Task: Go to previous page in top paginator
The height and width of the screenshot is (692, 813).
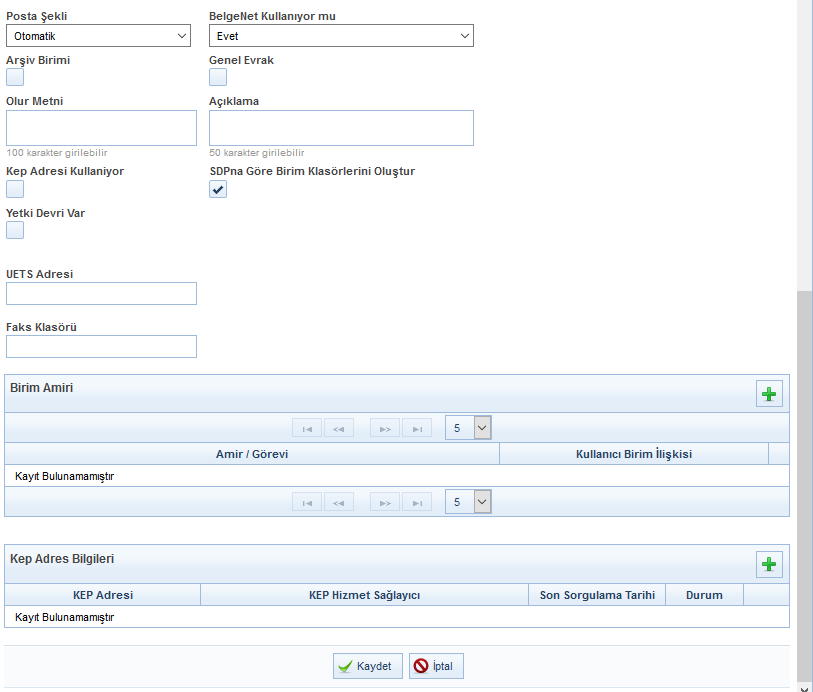Action: click(339, 428)
